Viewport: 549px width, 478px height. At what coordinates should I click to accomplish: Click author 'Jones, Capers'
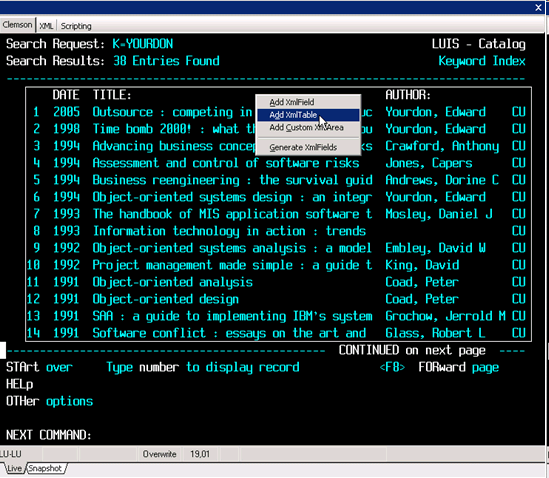(429, 163)
